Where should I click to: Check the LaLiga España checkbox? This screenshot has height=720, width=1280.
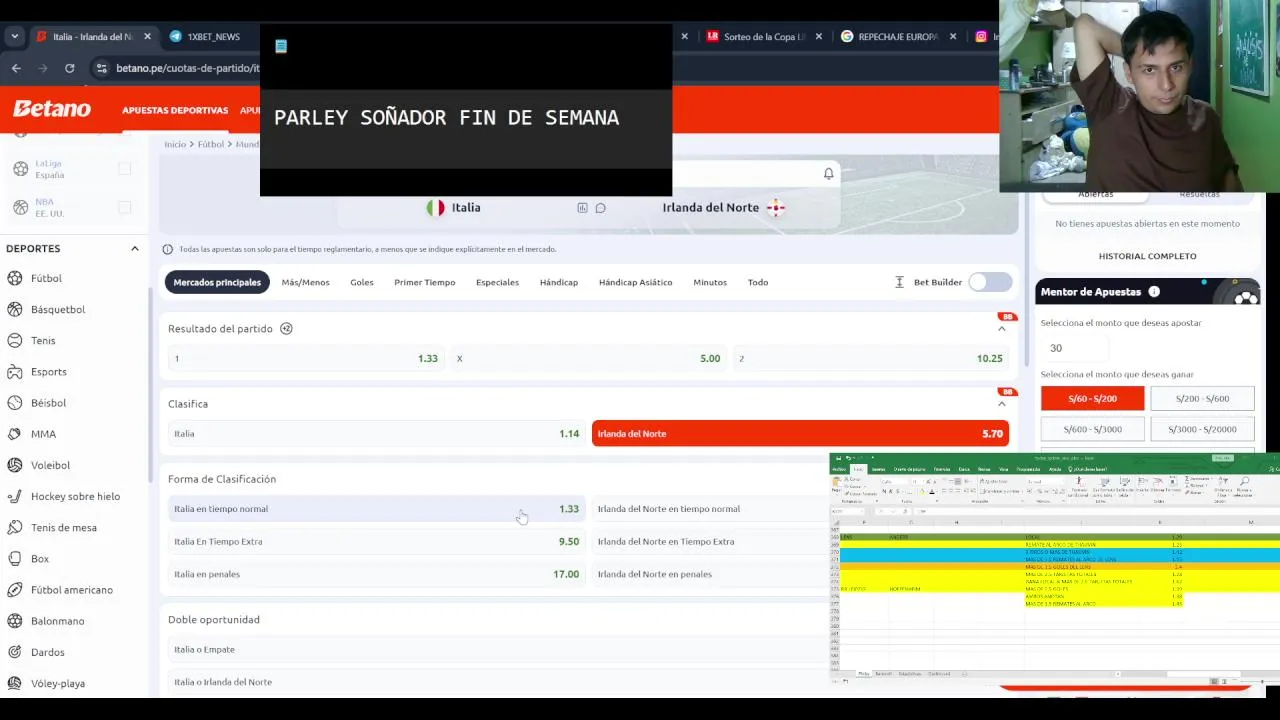tap(124, 169)
